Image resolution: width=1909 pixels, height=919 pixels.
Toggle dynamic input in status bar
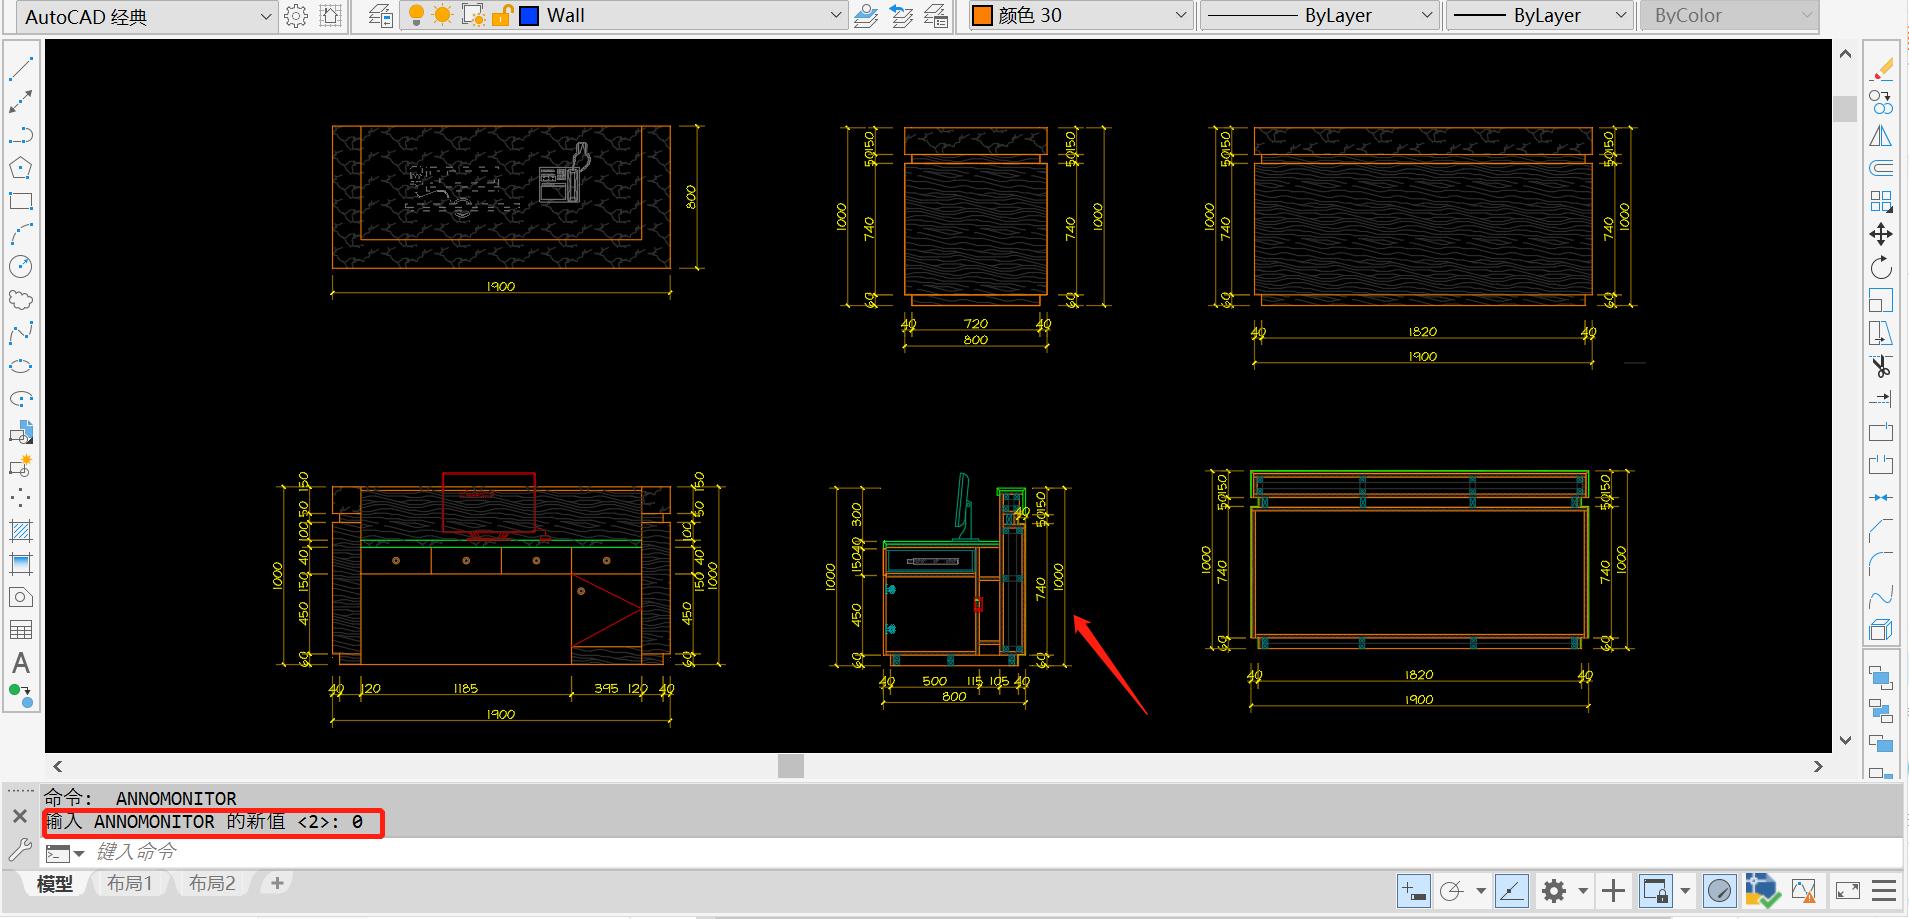pos(1414,890)
